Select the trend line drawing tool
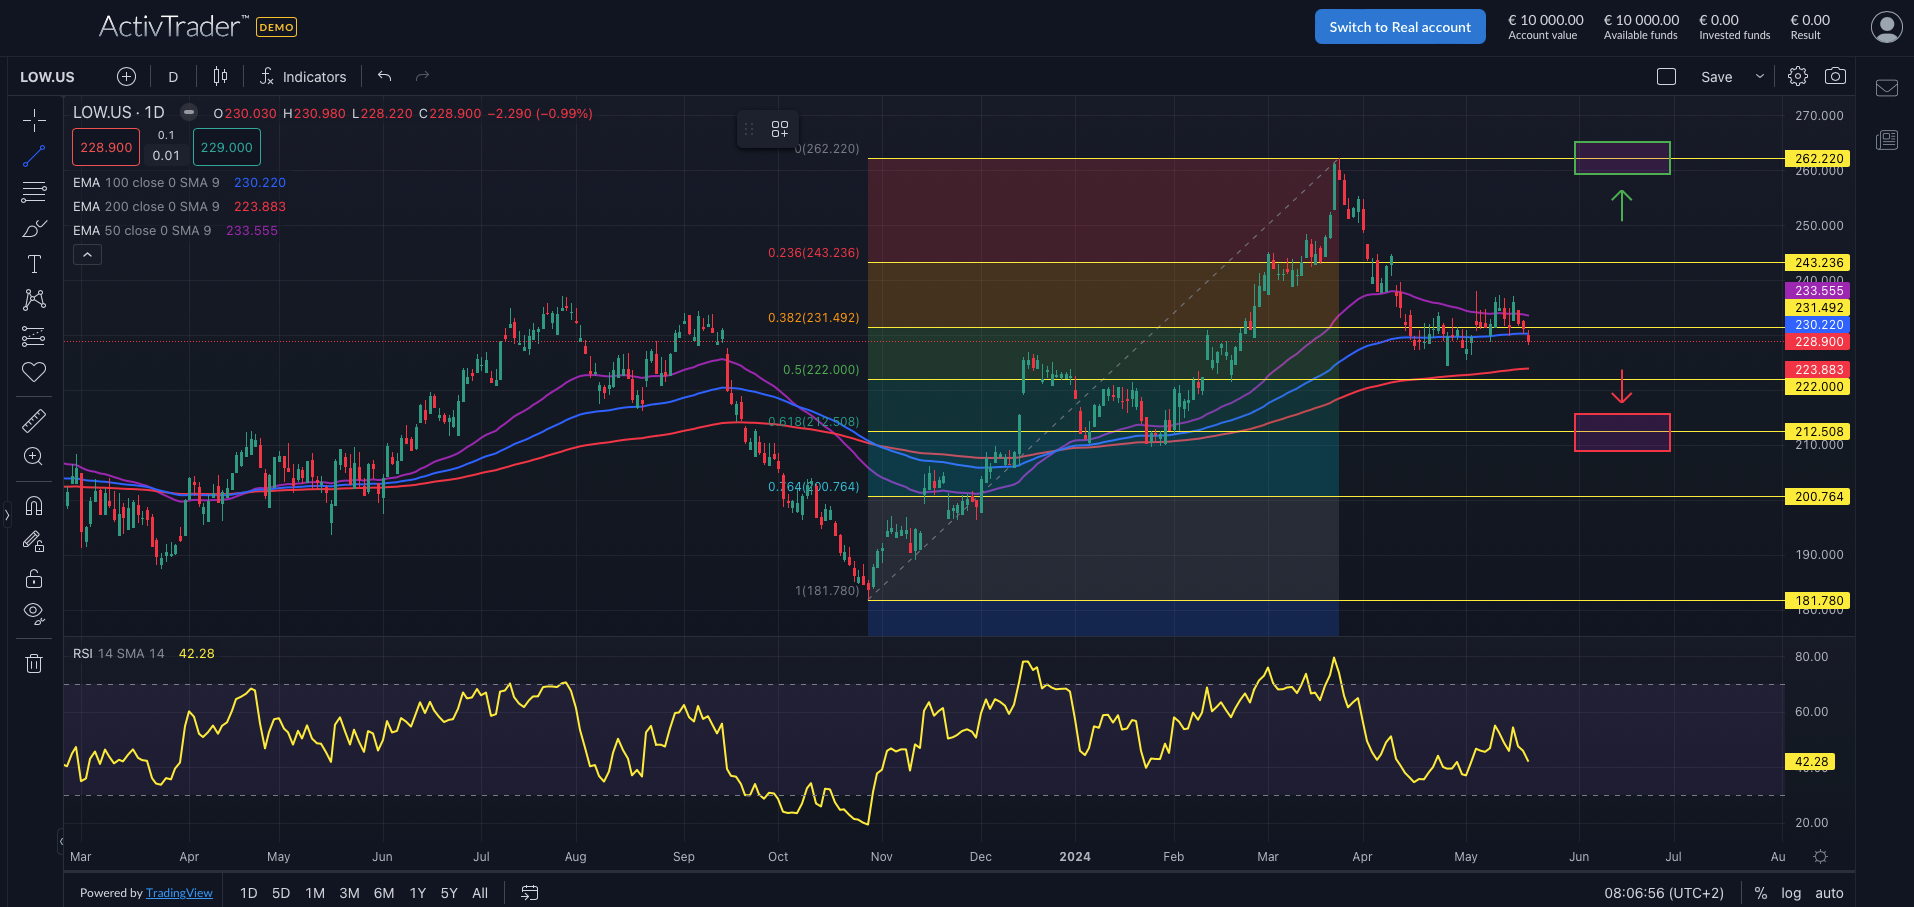 point(34,156)
